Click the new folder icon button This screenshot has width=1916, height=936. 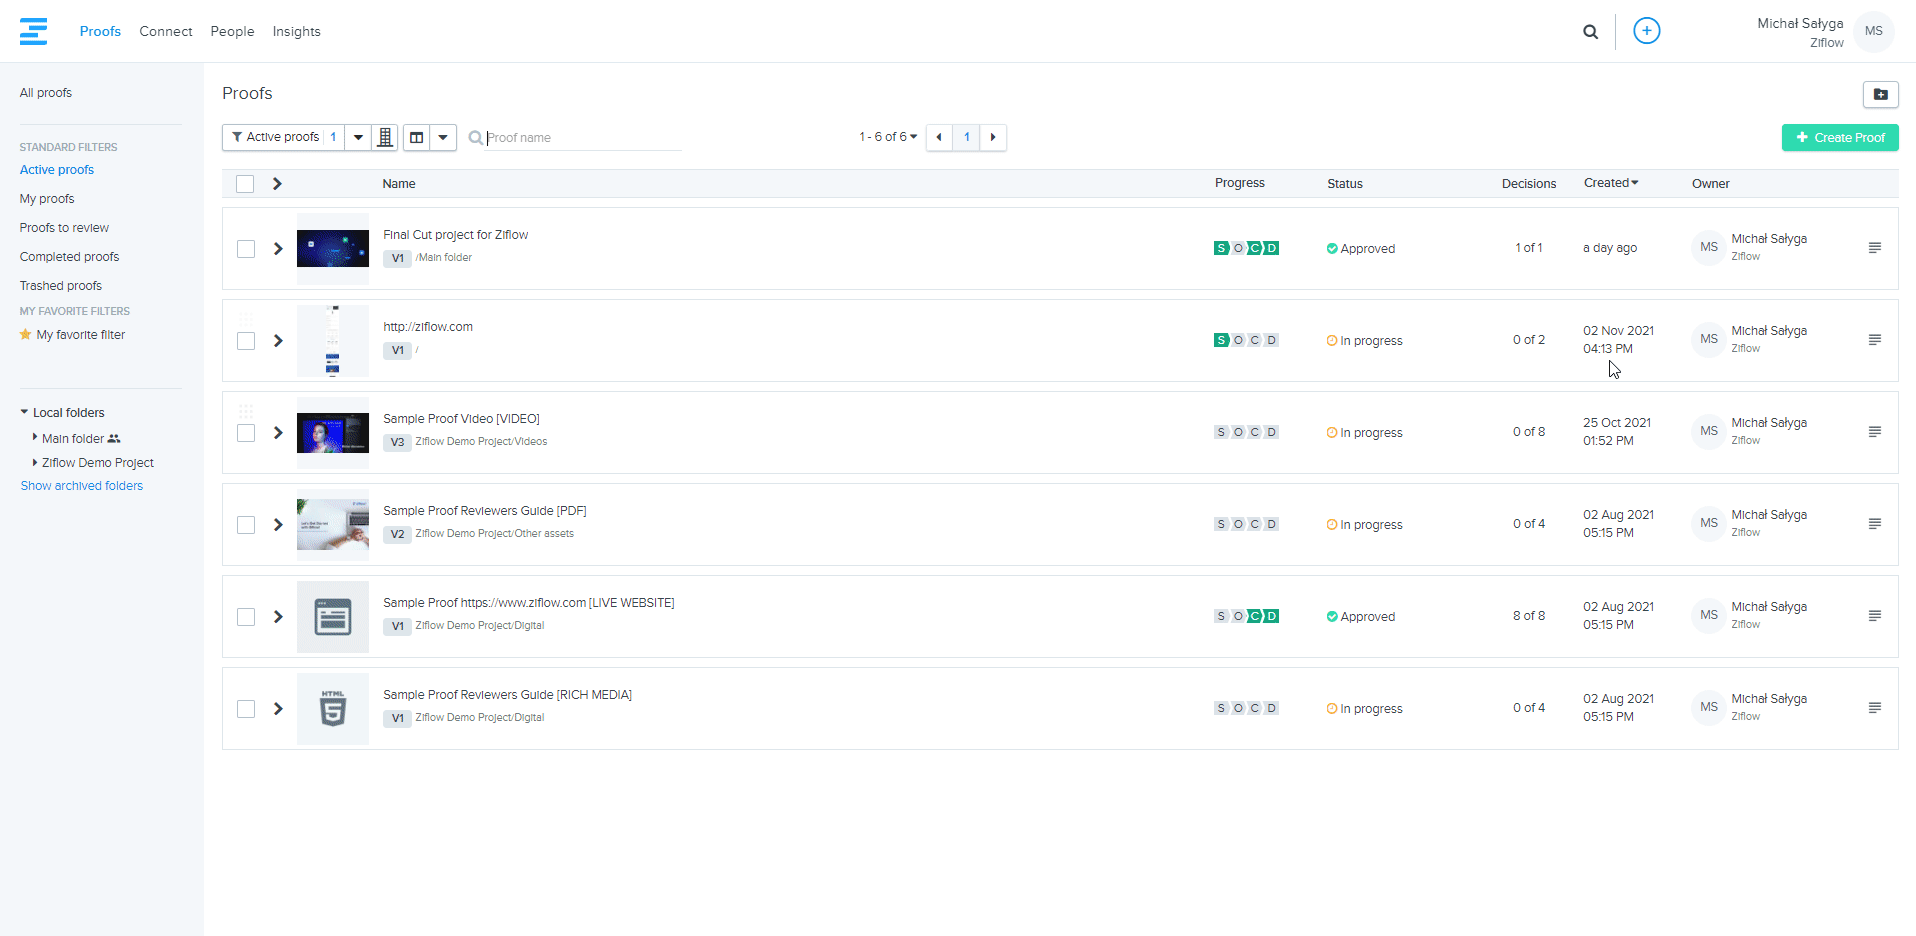[1880, 94]
